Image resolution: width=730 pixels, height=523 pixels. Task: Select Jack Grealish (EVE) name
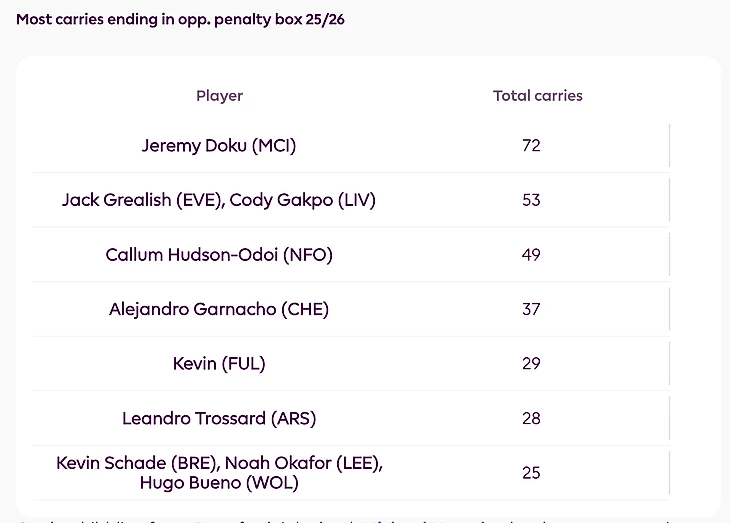click(142, 200)
